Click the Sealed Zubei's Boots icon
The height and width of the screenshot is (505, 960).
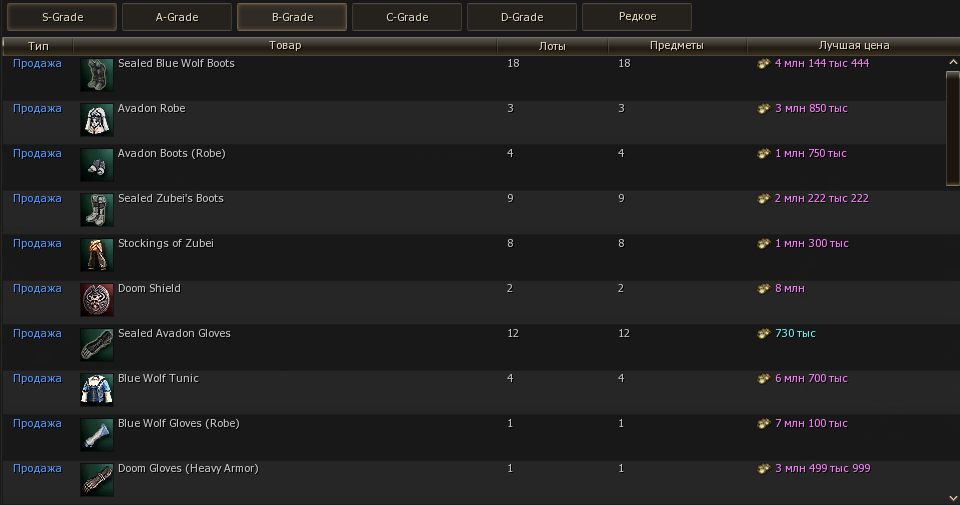tap(97, 210)
